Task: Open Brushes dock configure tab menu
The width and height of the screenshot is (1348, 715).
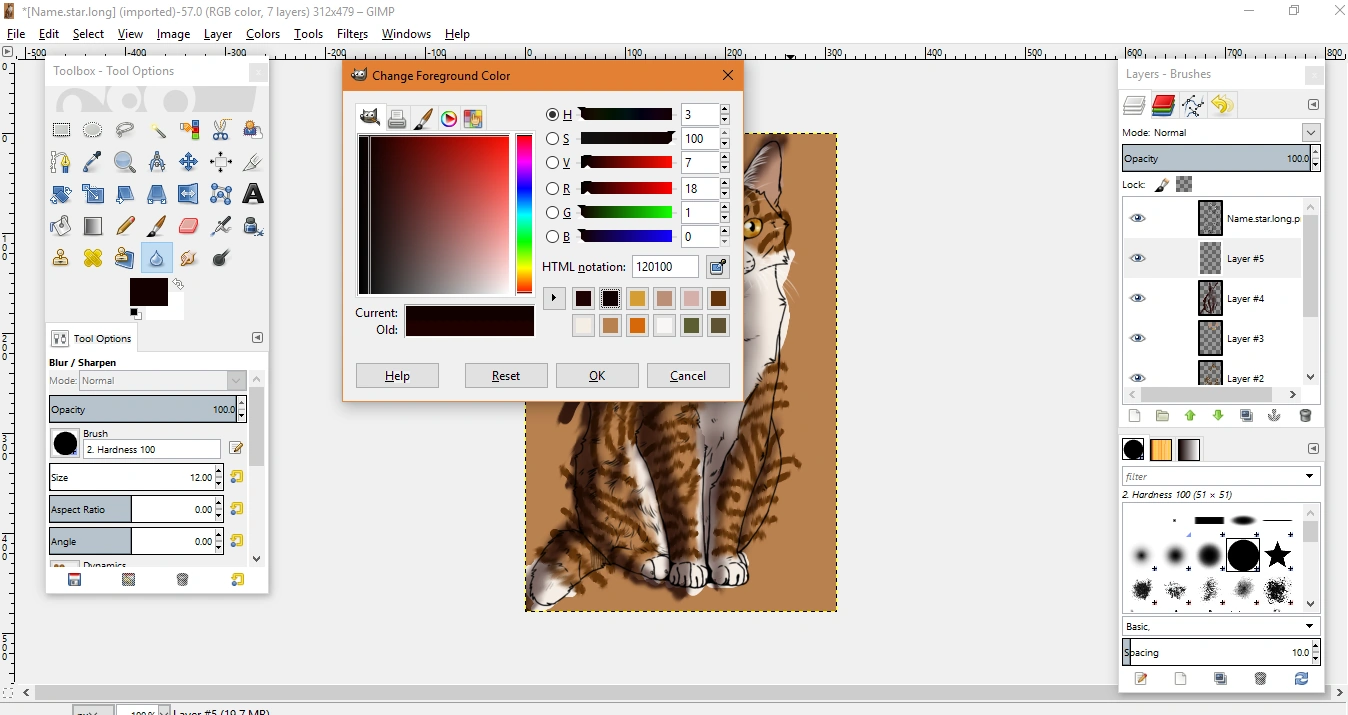Action: [x=1314, y=449]
